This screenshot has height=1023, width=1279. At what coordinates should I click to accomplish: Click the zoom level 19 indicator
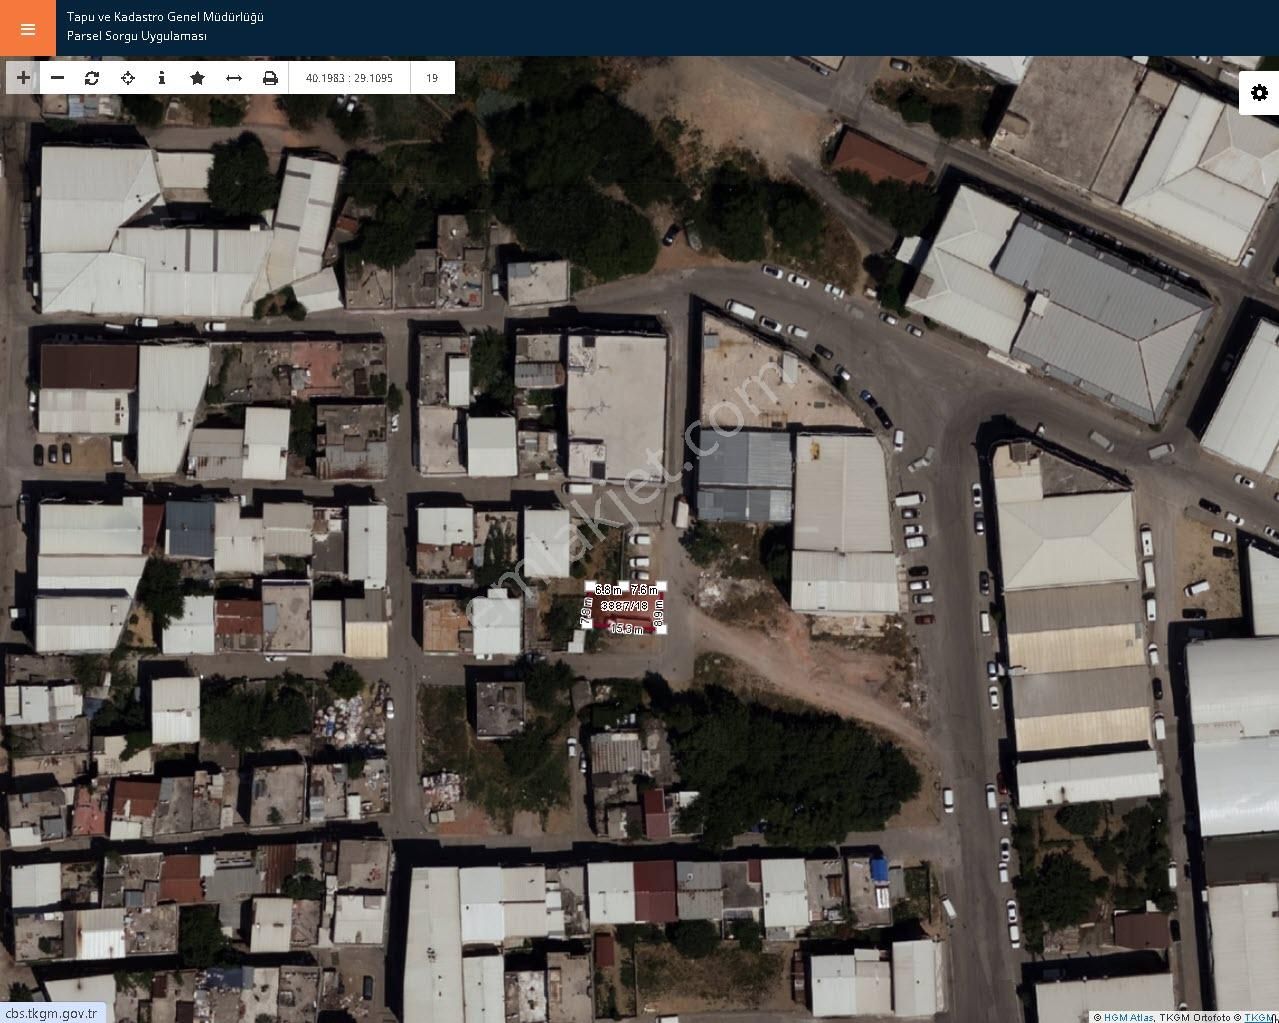coord(432,78)
